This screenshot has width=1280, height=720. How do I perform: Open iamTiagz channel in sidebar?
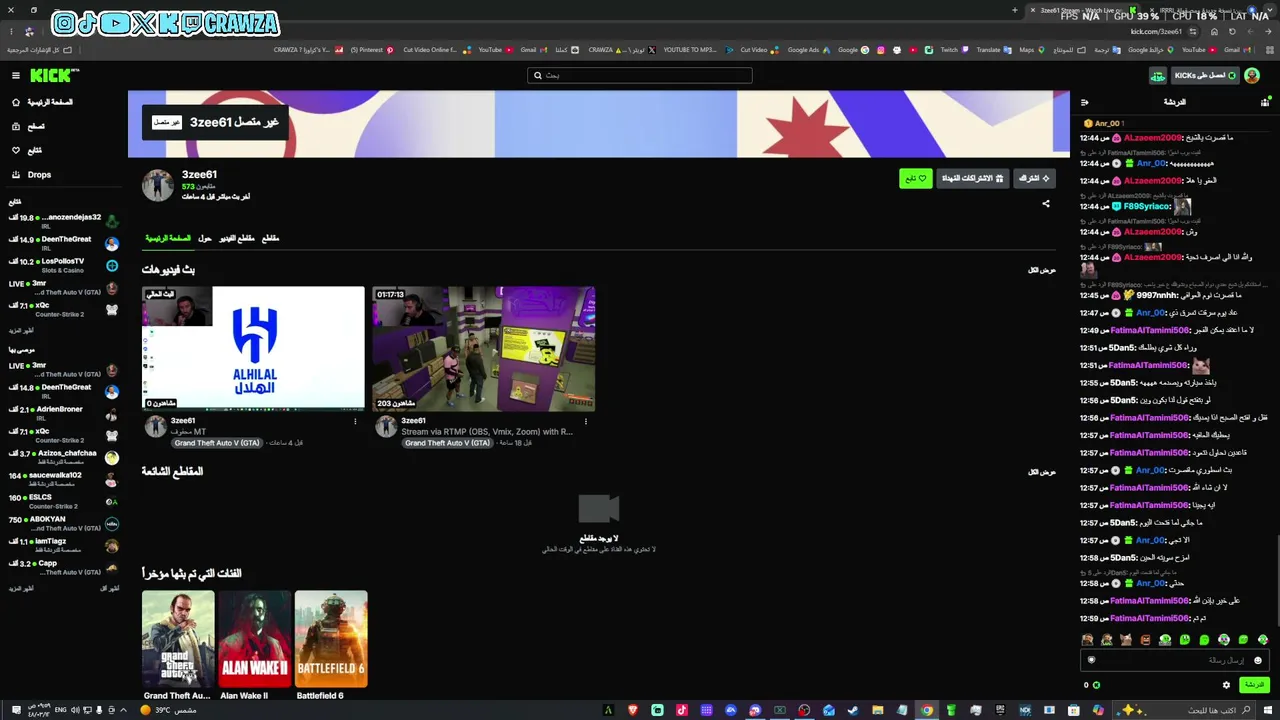tap(62, 545)
